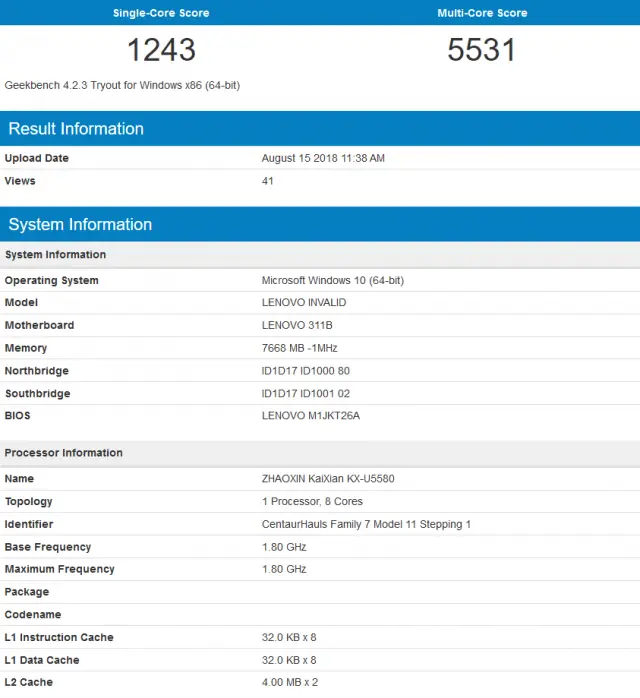640x698 pixels.
Task: Click the Operating System label
Action: pos(52,280)
